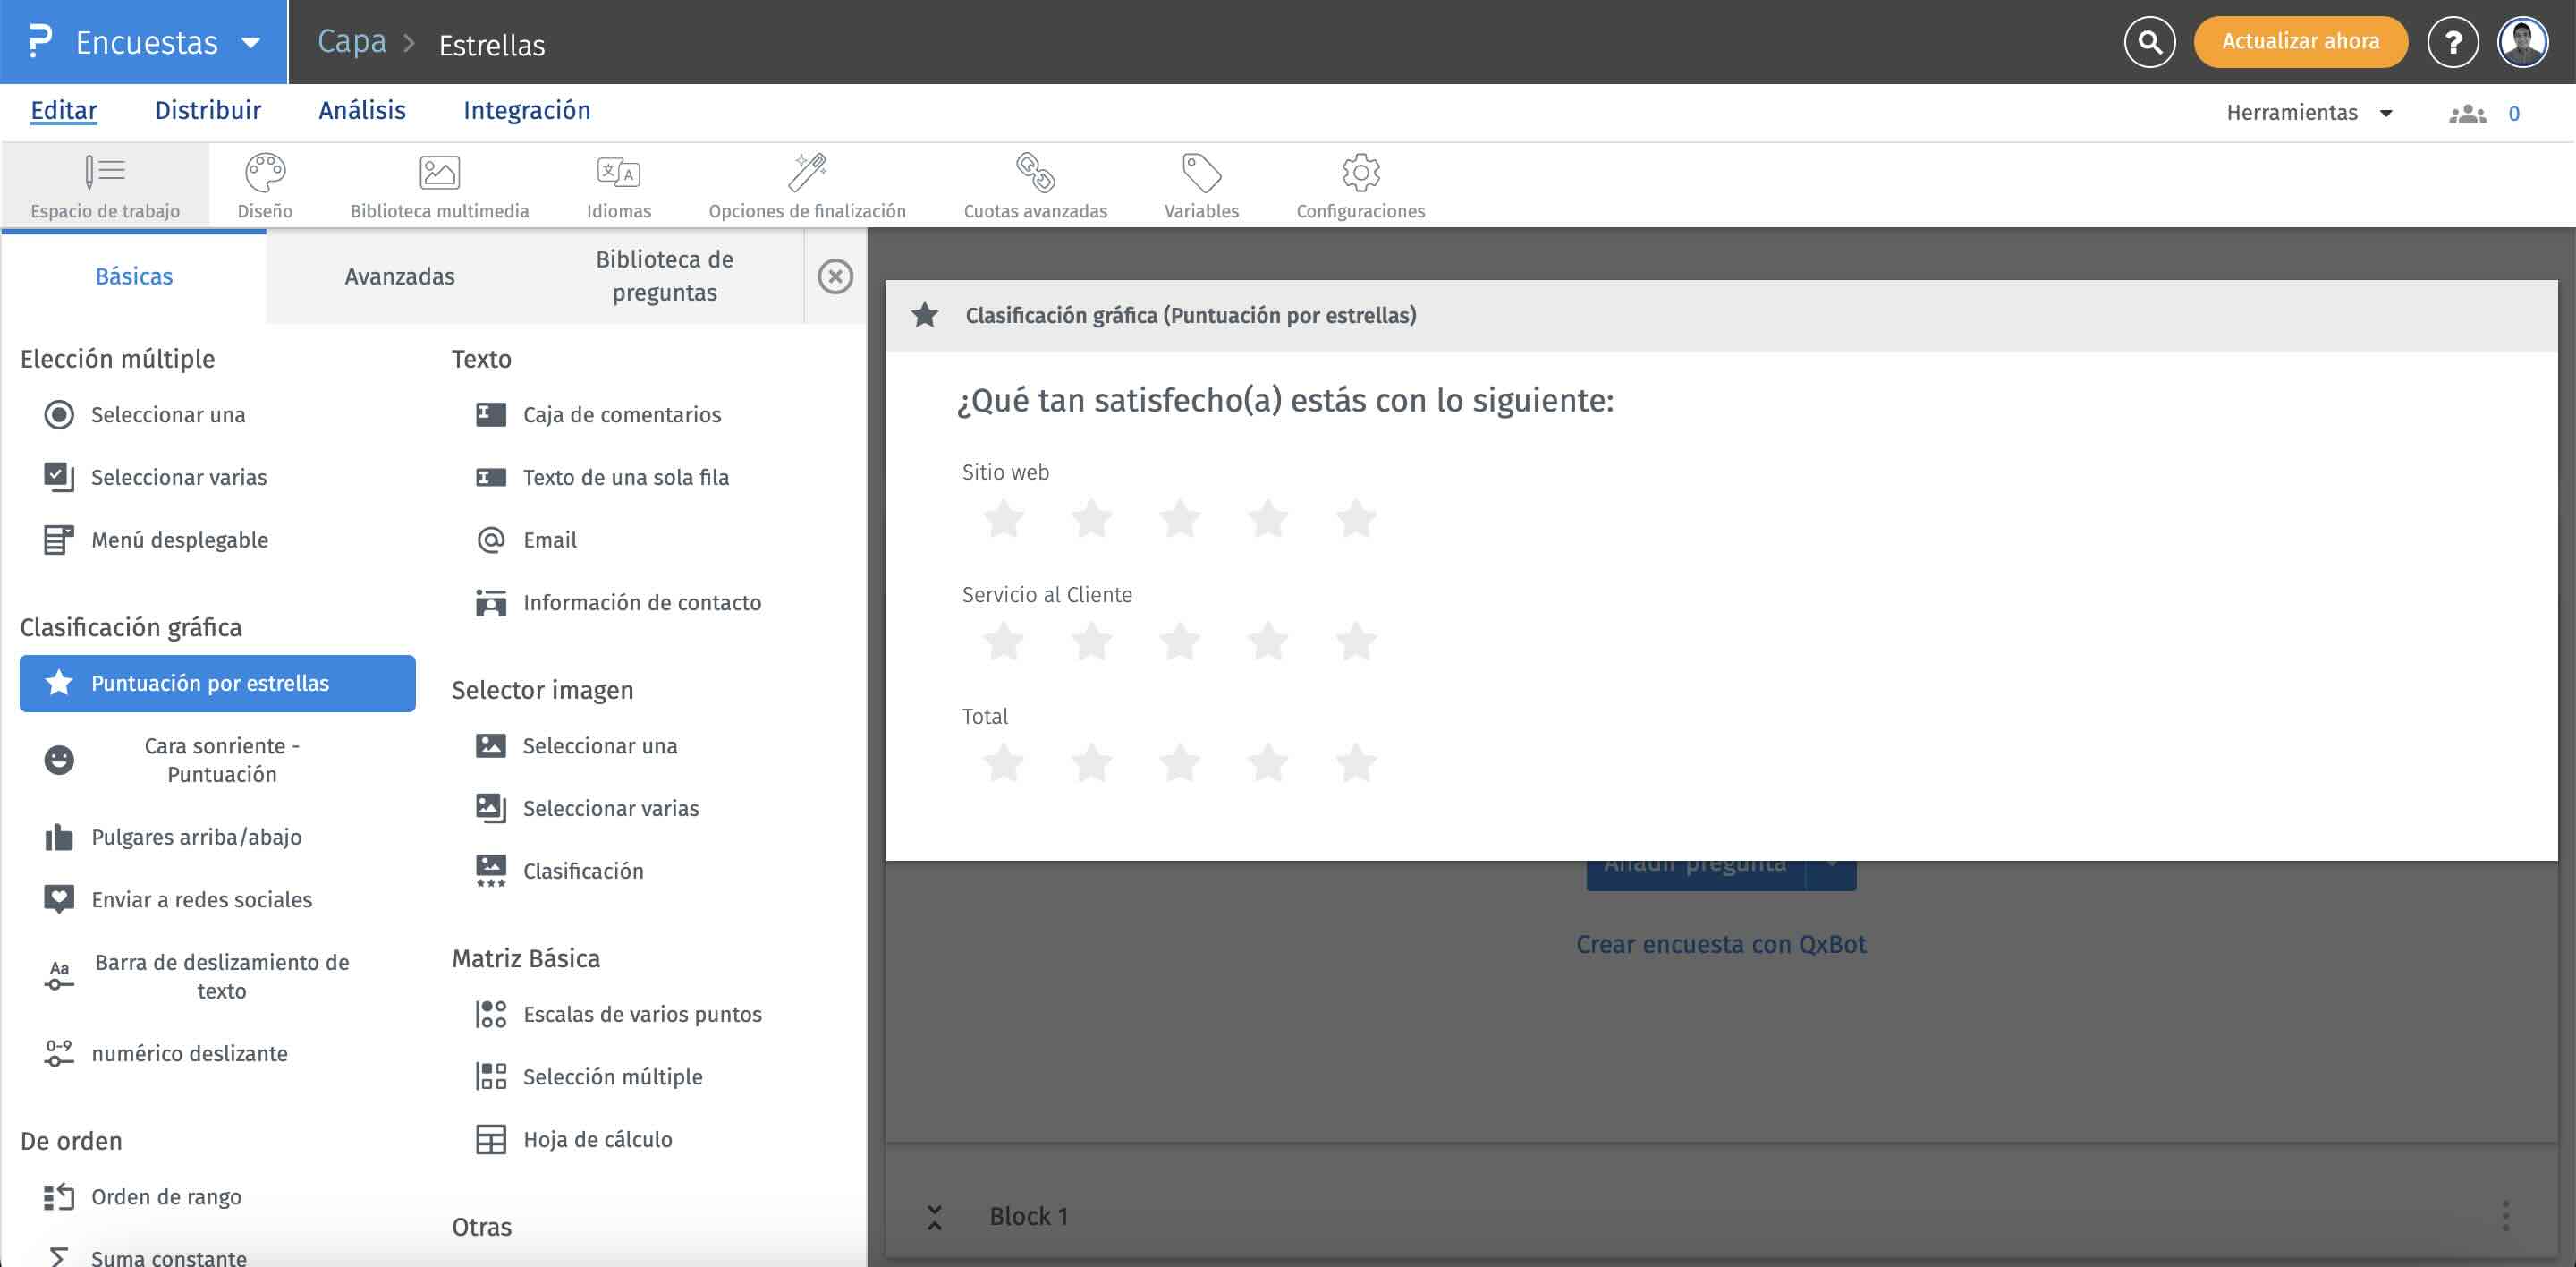Click the 'Actualizar ahora' button
Screen dimensions: 2576x1267
pyautogui.click(x=2300, y=42)
